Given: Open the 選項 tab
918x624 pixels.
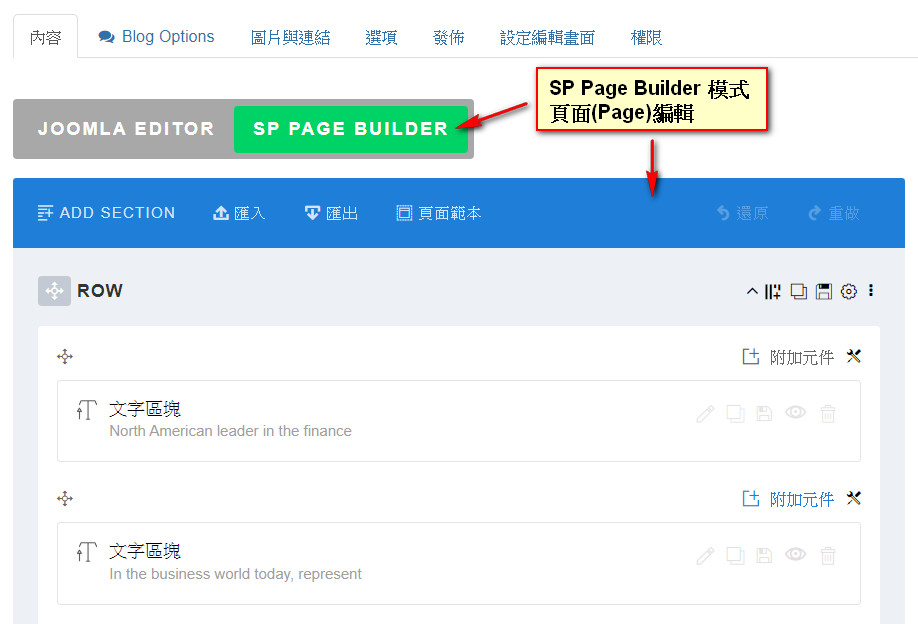Looking at the screenshot, I should [381, 37].
